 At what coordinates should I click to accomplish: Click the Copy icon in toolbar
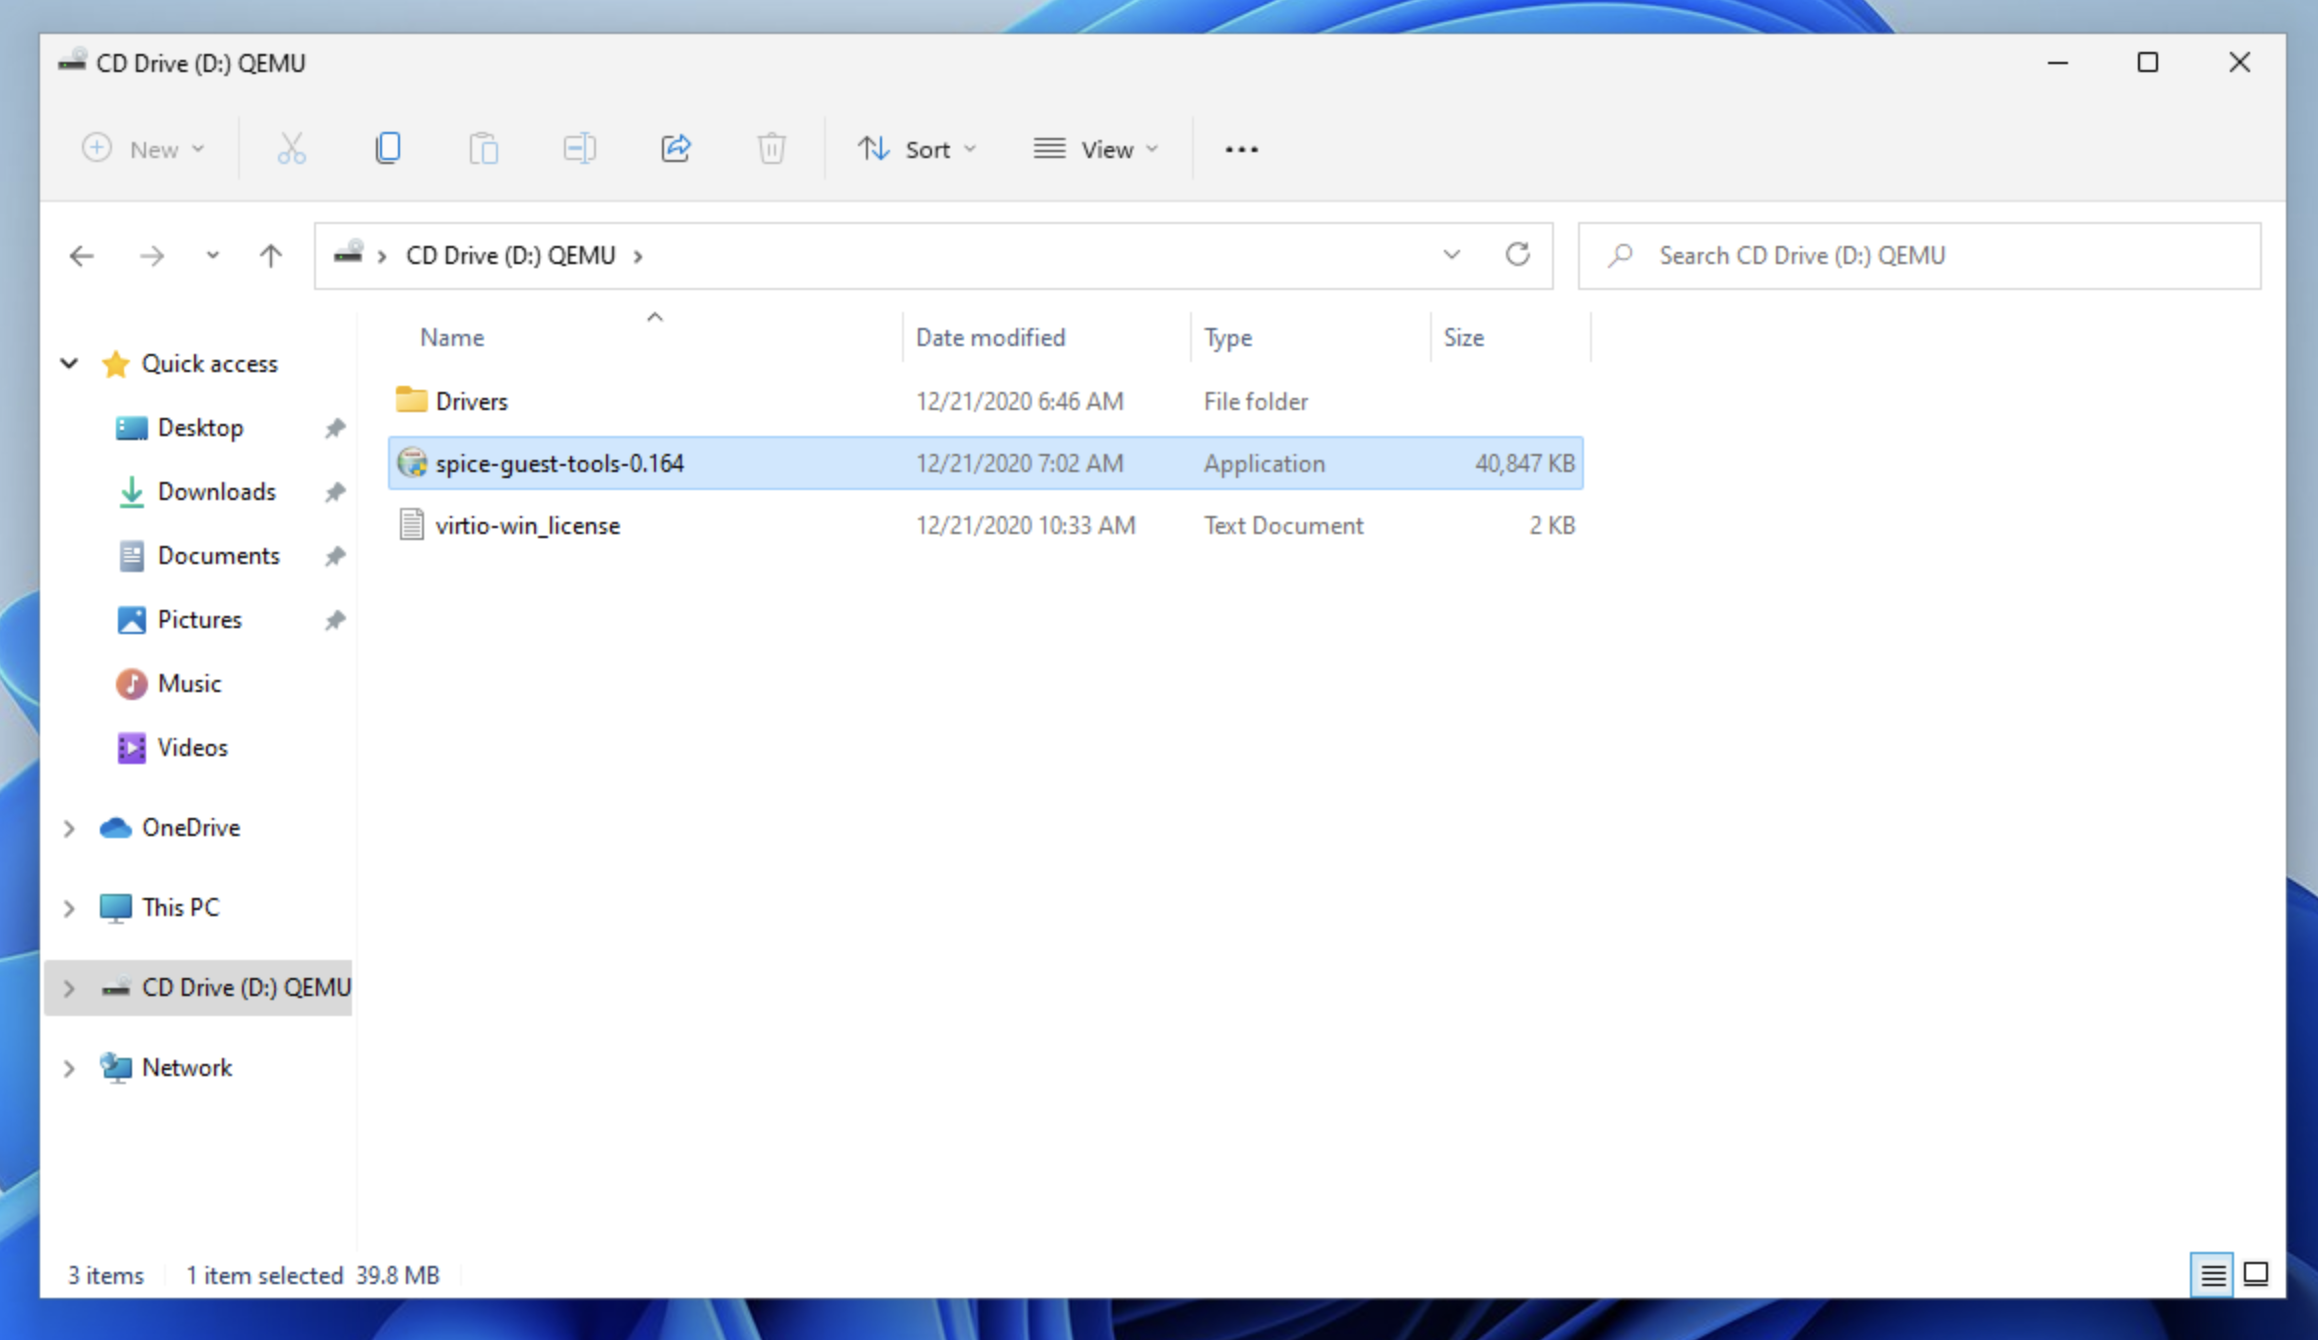[388, 149]
